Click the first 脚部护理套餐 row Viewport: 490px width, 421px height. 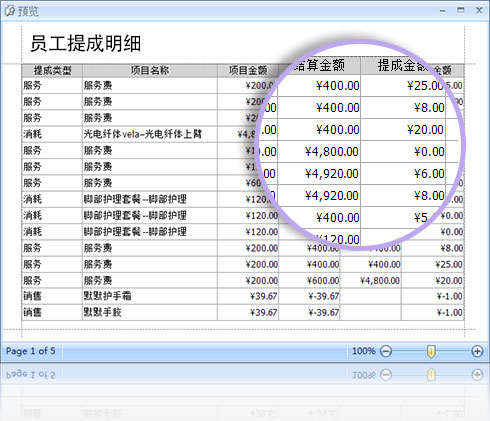click(x=243, y=199)
